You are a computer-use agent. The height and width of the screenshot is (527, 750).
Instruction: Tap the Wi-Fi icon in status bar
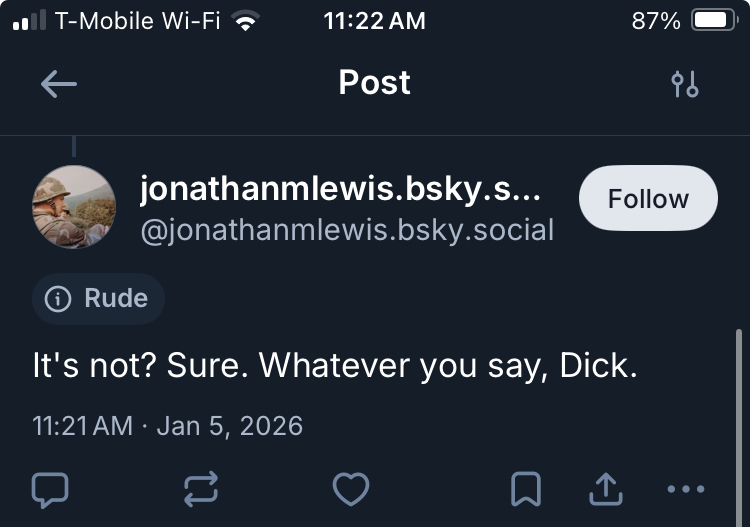(x=244, y=21)
